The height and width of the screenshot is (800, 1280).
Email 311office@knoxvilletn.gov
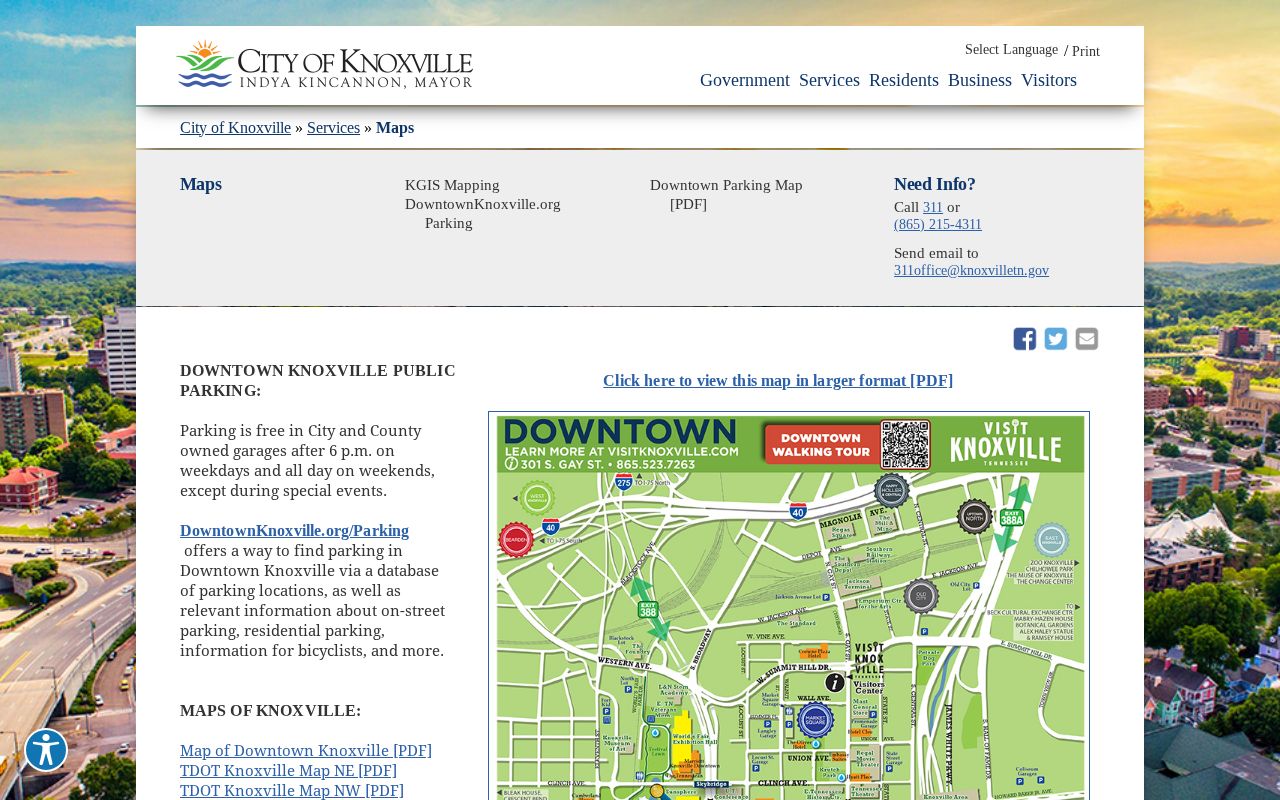(x=971, y=270)
